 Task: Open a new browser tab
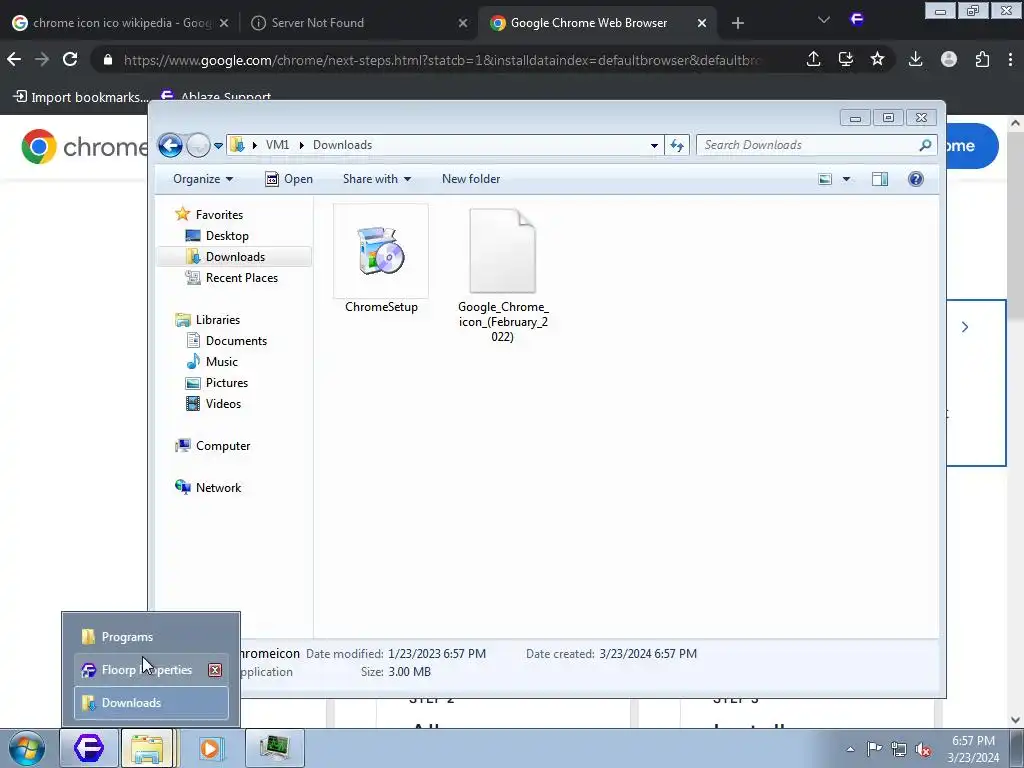[737, 23]
